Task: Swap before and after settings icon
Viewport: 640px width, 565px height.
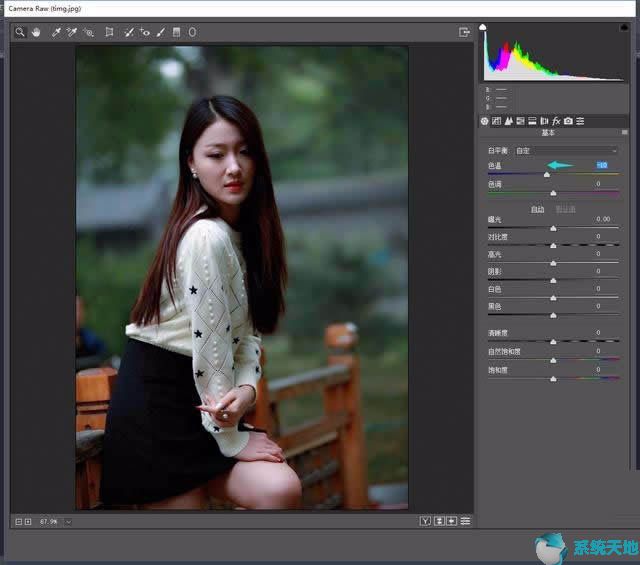Action: coord(439,521)
